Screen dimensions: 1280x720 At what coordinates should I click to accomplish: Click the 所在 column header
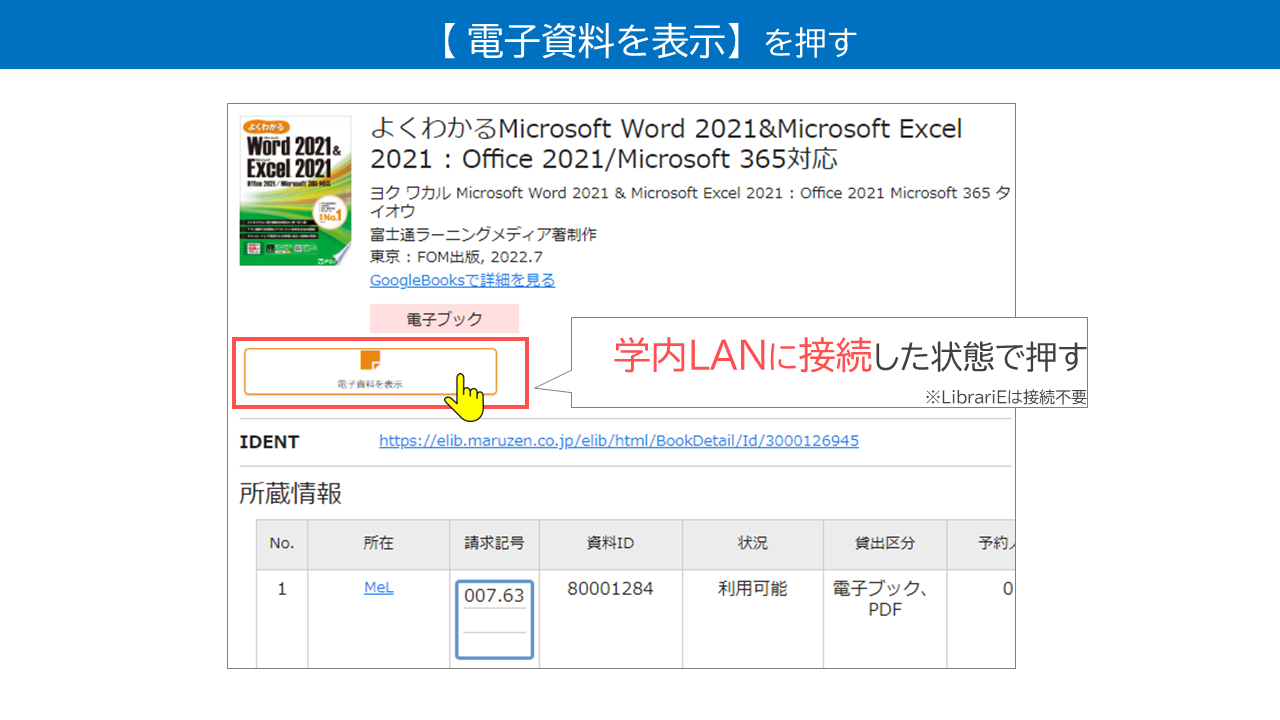click(x=378, y=544)
